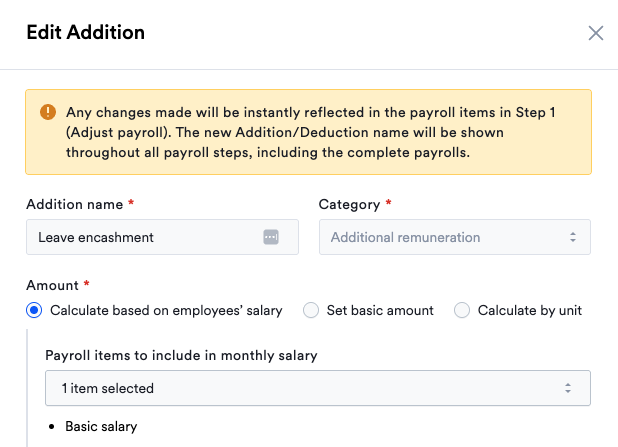
Task: Click the 'Addition name' field label
Action: (74, 204)
